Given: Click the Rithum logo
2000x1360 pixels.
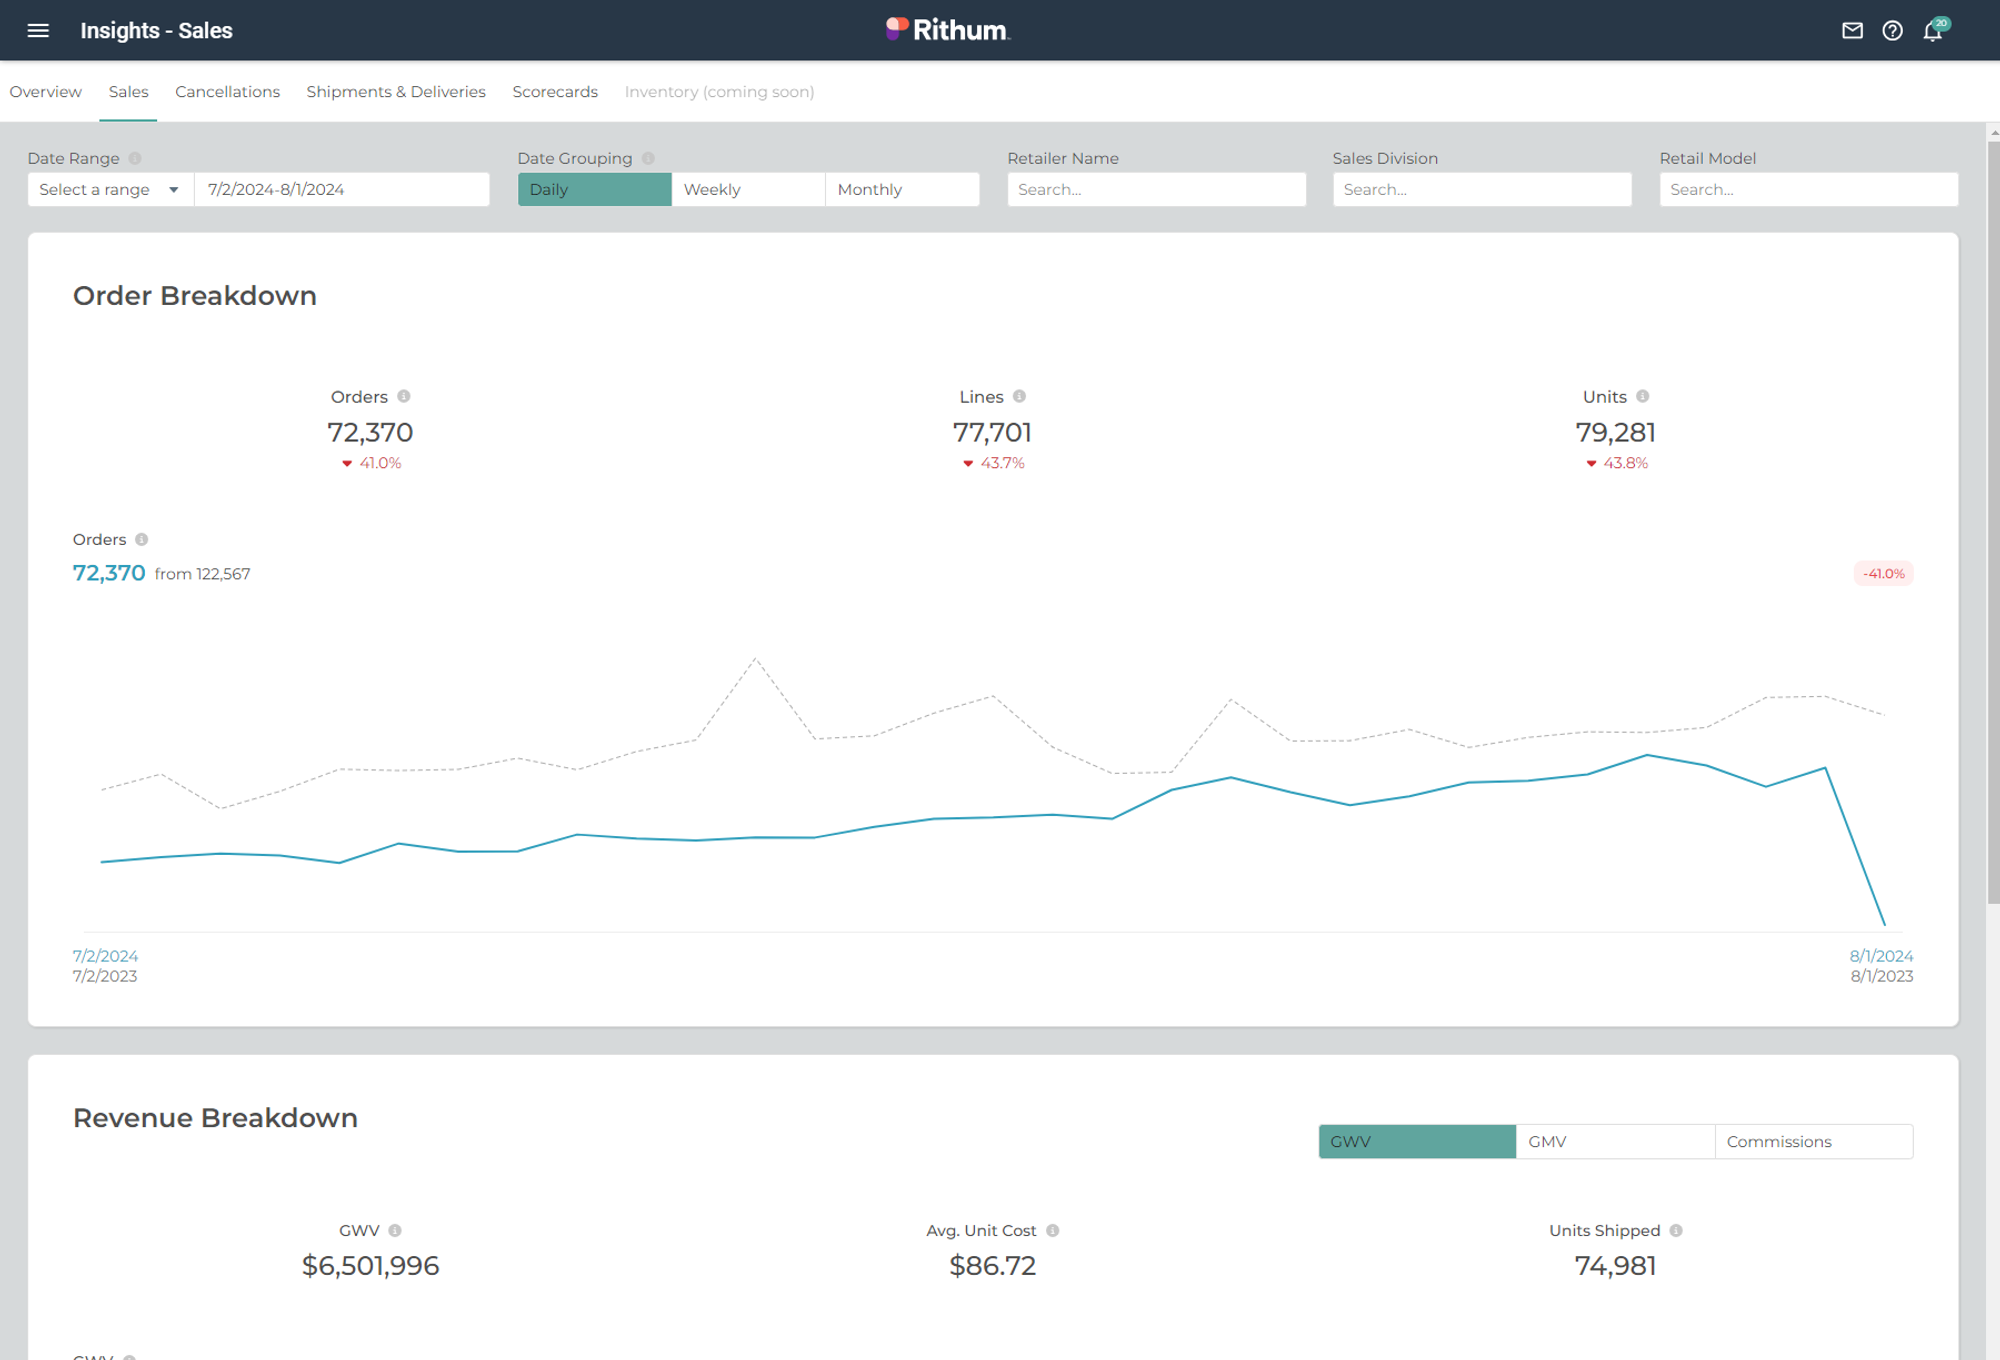Looking at the screenshot, I should tap(948, 30).
